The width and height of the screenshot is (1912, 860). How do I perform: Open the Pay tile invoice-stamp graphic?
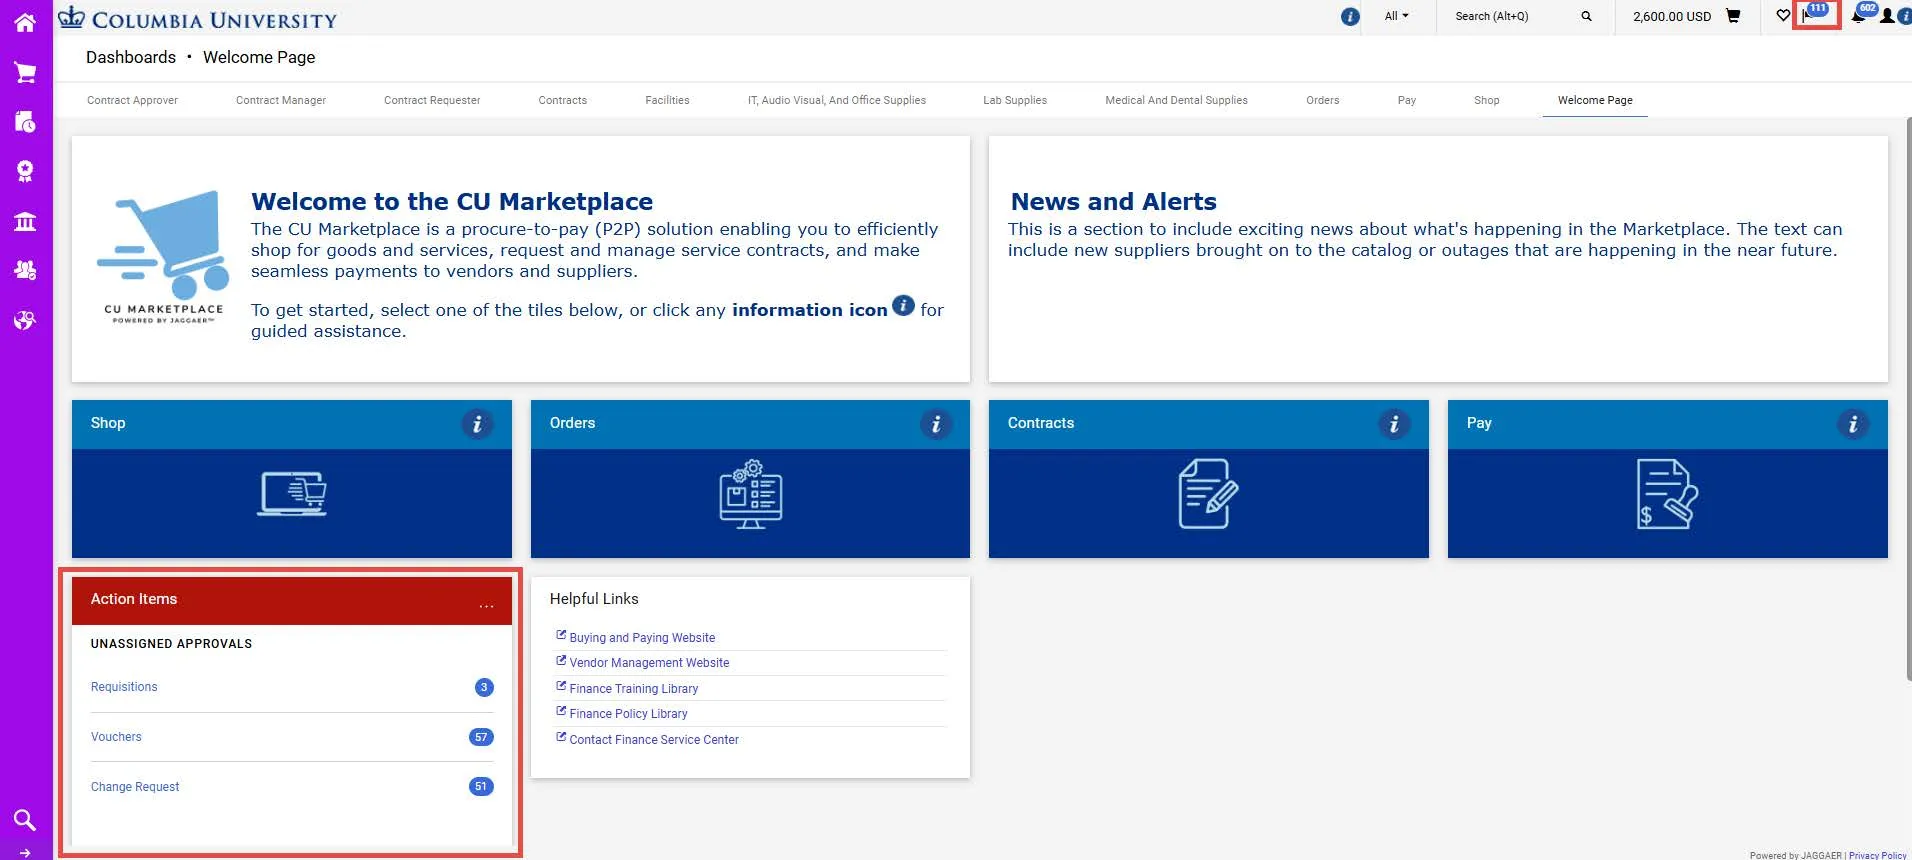click(x=1667, y=494)
